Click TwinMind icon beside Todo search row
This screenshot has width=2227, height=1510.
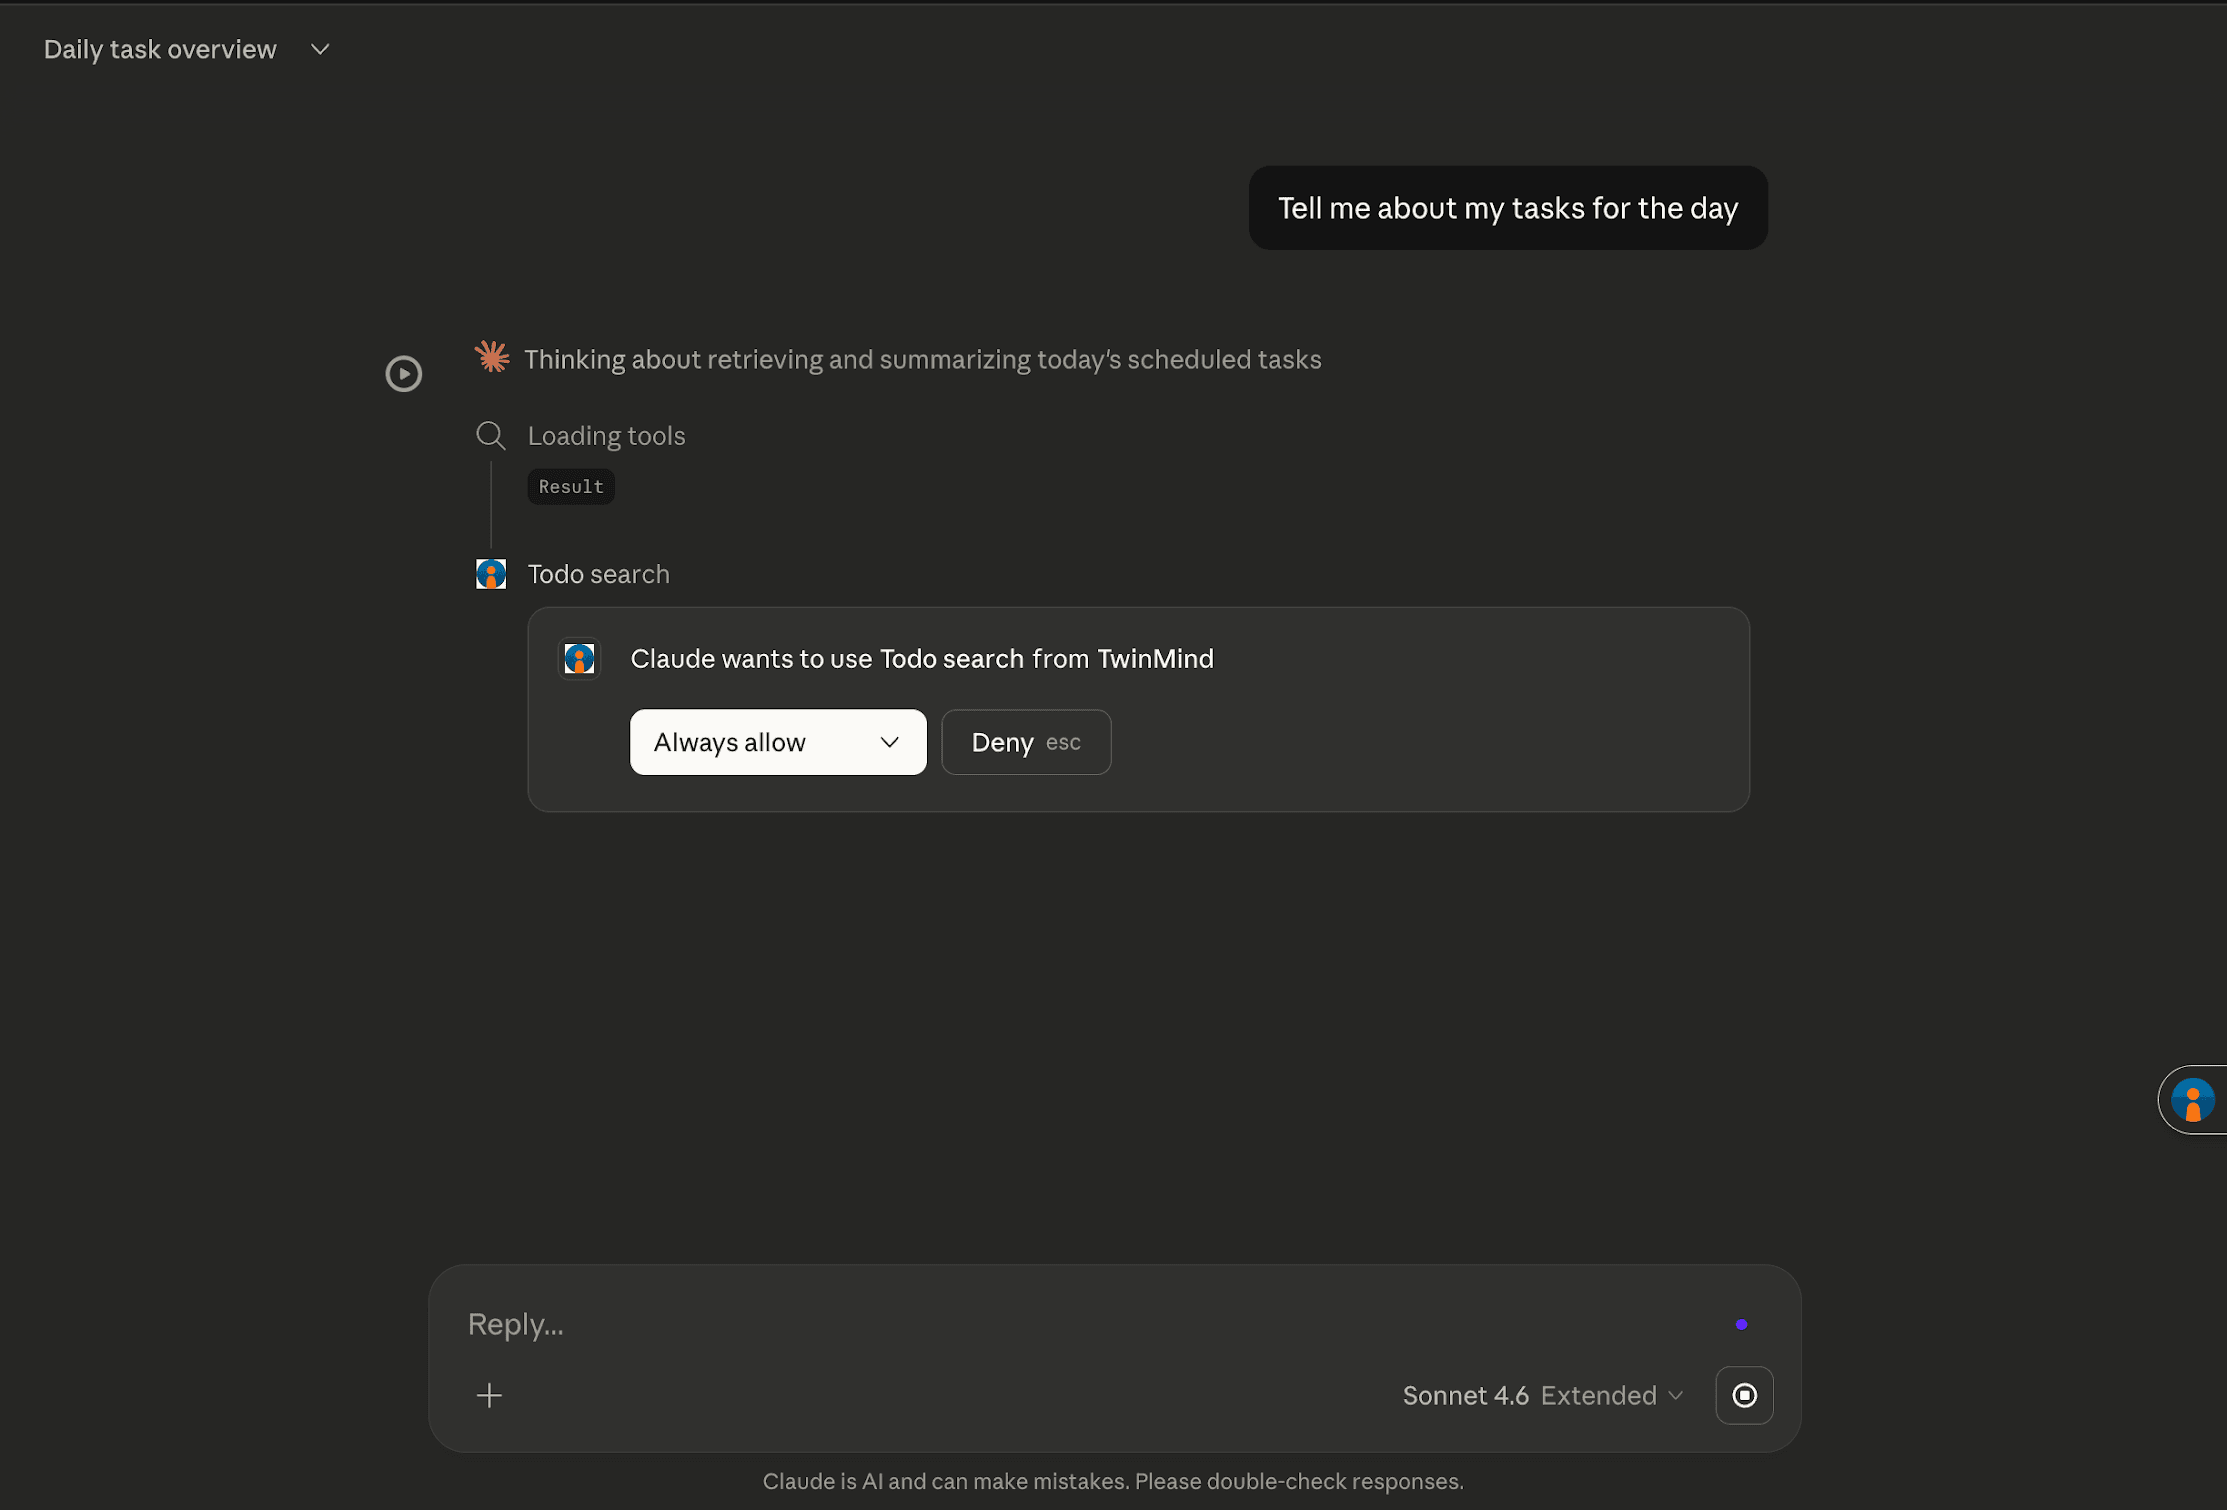point(490,574)
